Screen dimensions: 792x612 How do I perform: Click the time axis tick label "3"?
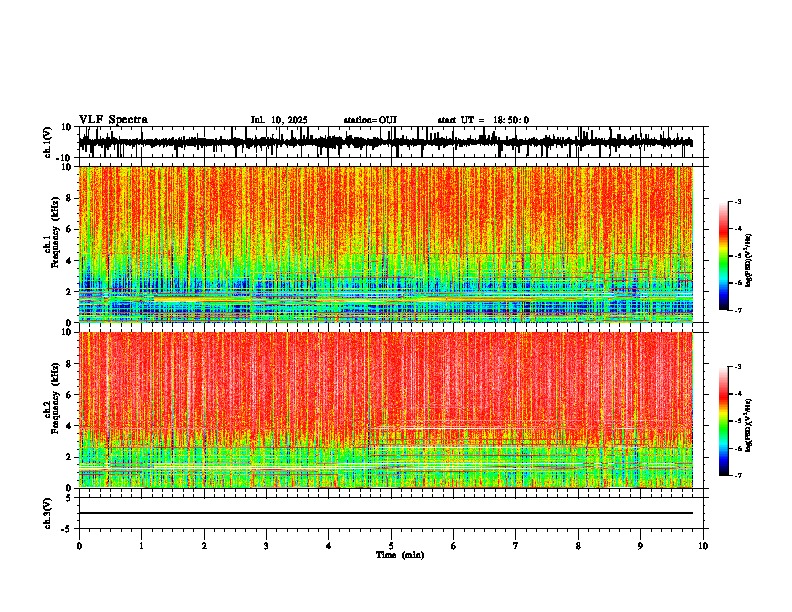(266, 546)
